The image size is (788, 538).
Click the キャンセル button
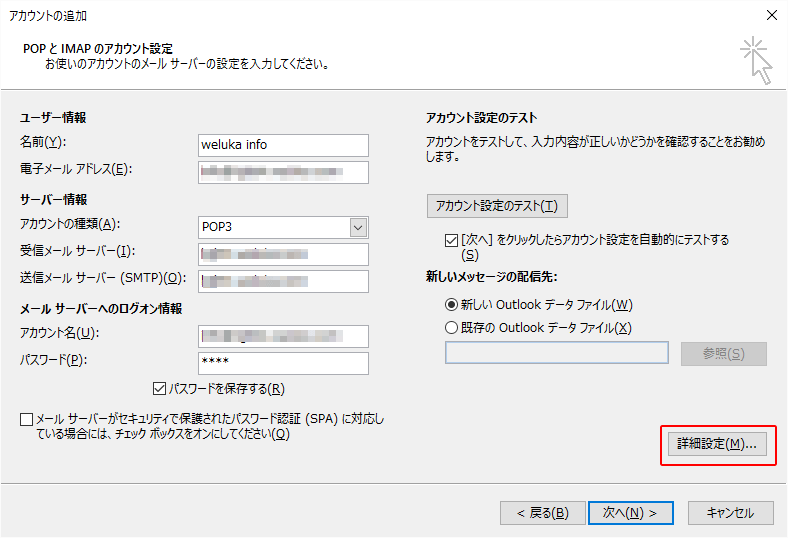(x=730, y=513)
